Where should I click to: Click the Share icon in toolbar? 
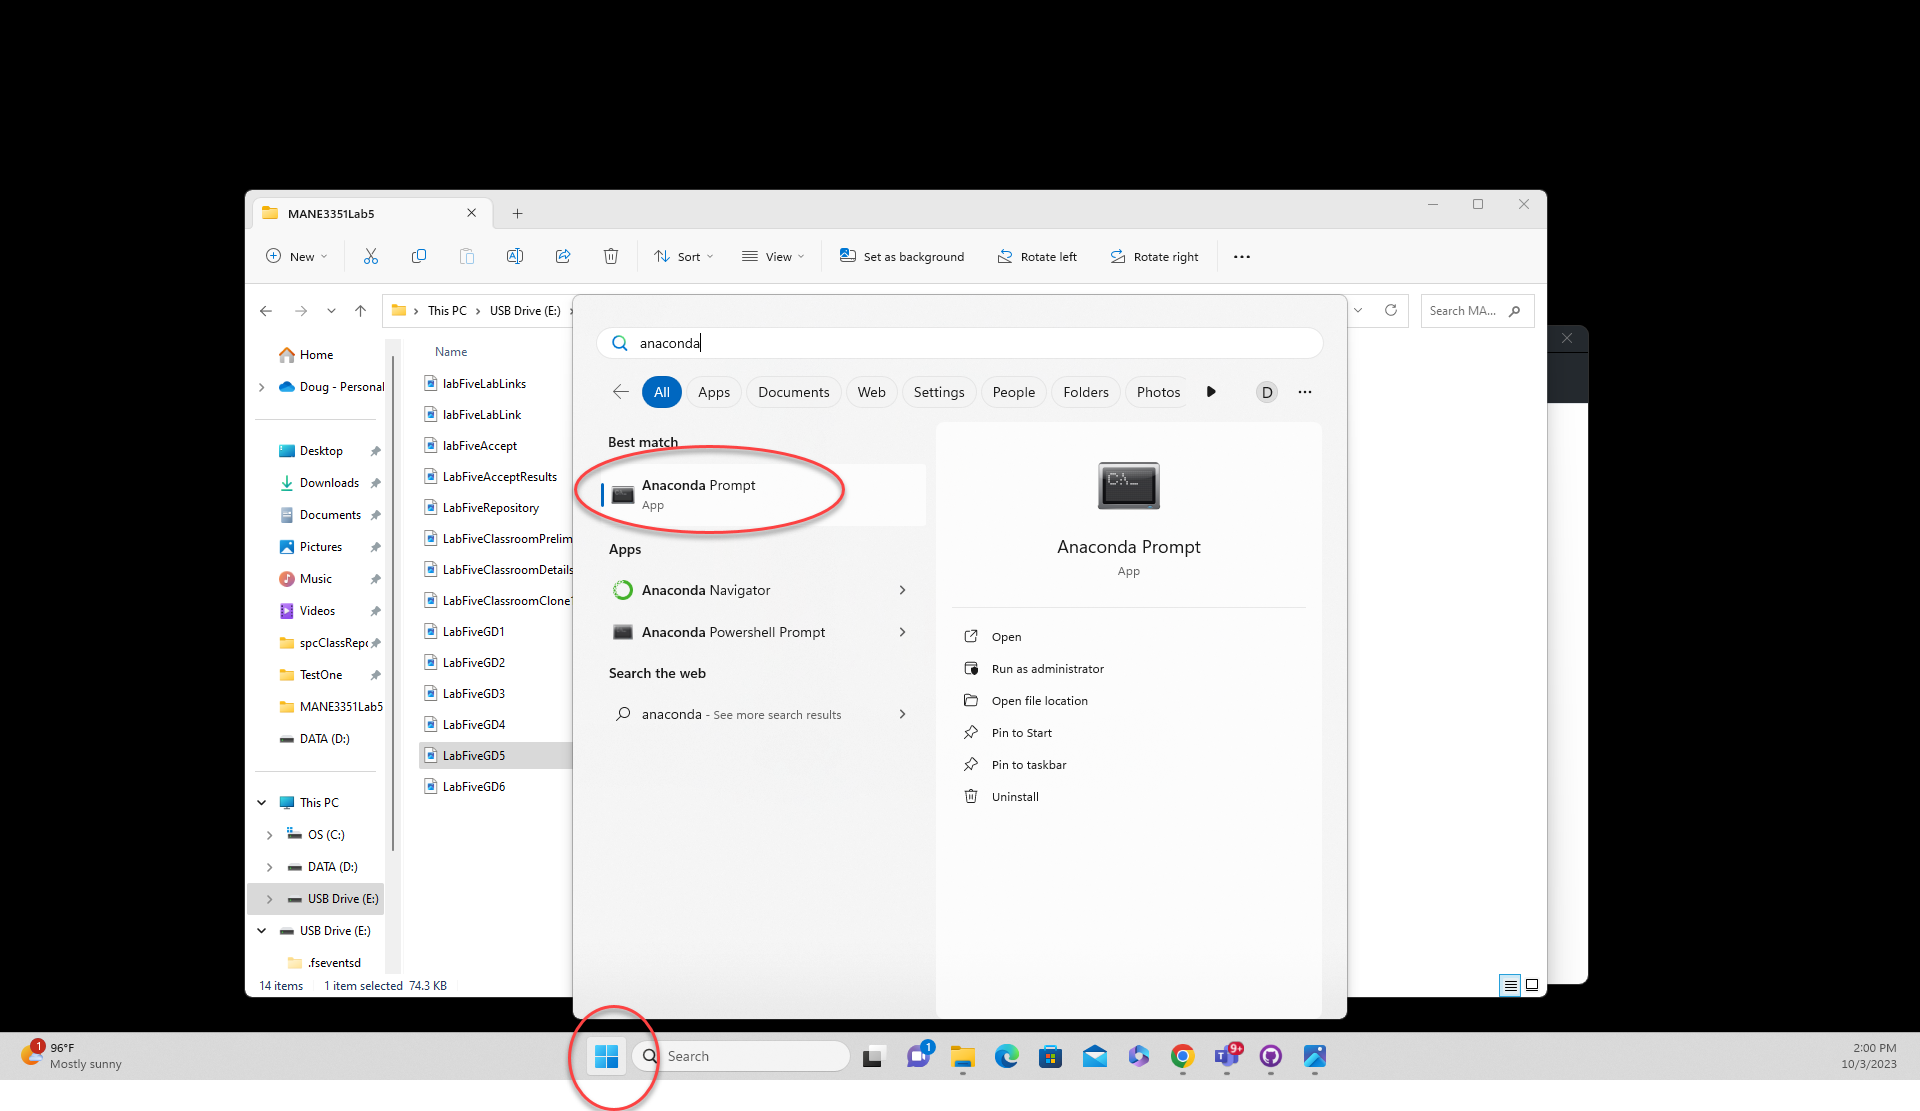[563, 257]
